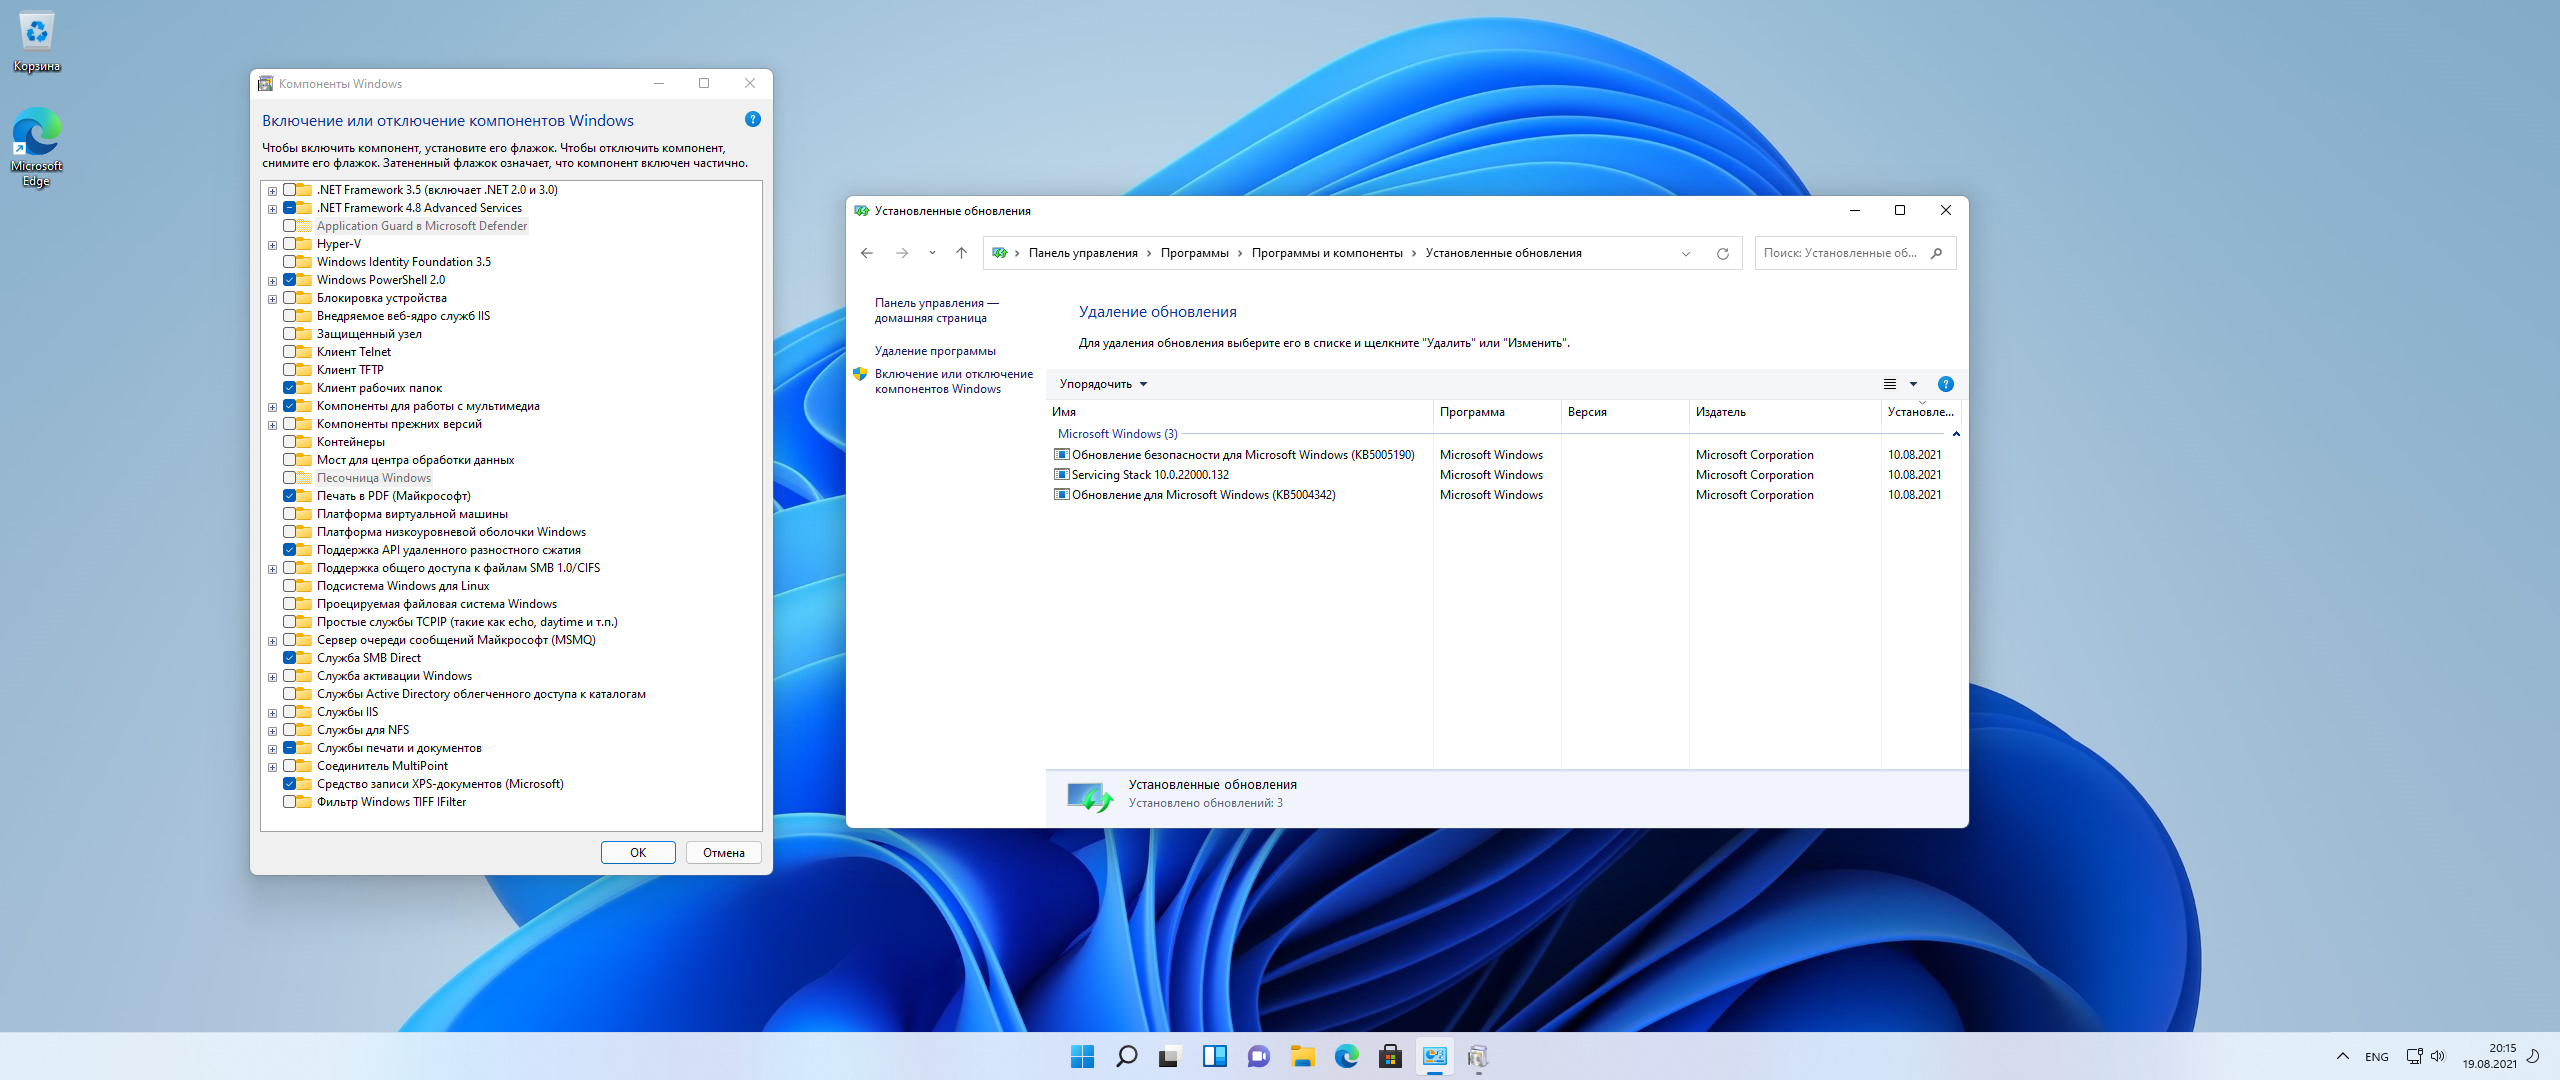The height and width of the screenshot is (1080, 2560).
Task: Open help in Installed Updates window
Action: (x=1945, y=384)
